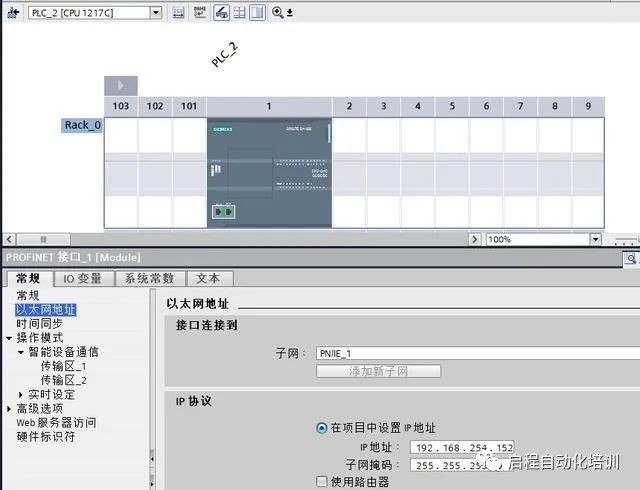Click the horizontal scrollbar left arrow

coord(9,239)
